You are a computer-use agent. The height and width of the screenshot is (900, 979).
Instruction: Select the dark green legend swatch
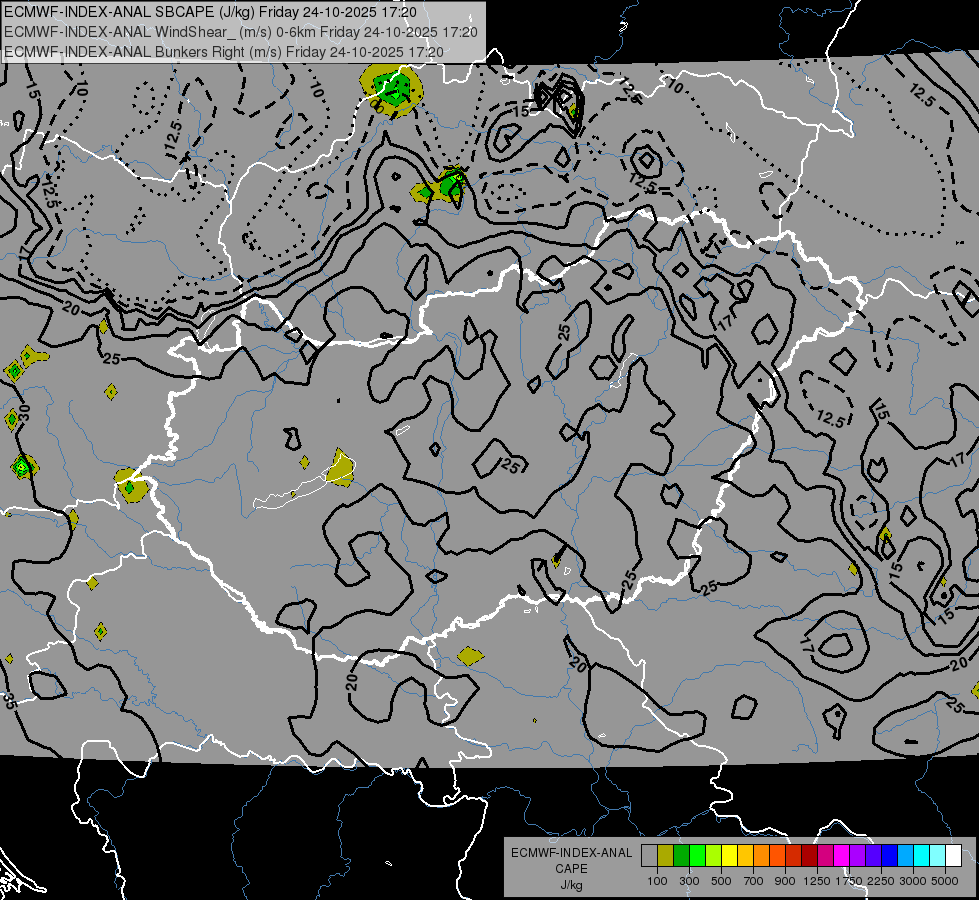coord(681,856)
